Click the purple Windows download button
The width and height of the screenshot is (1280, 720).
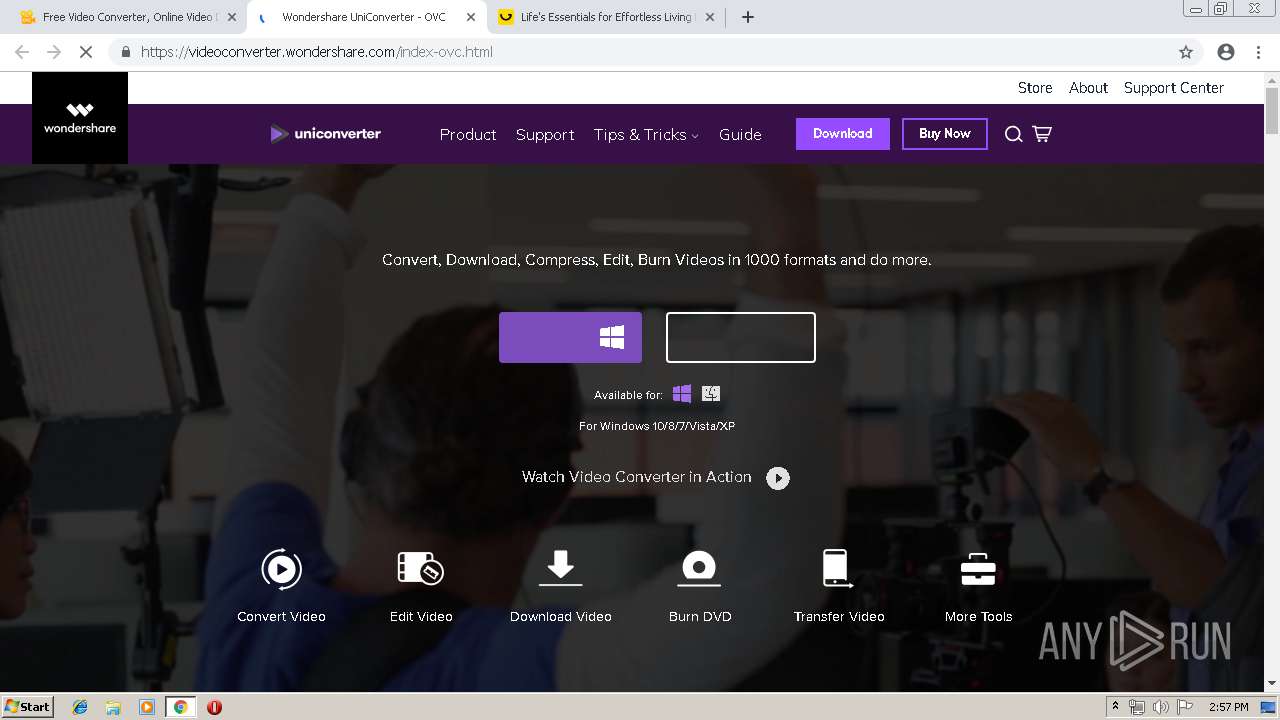pos(570,337)
